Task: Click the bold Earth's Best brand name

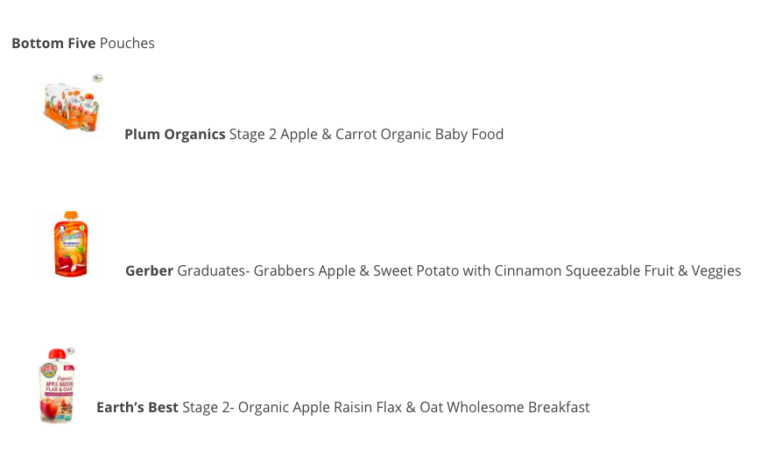Action: pyautogui.click(x=137, y=407)
